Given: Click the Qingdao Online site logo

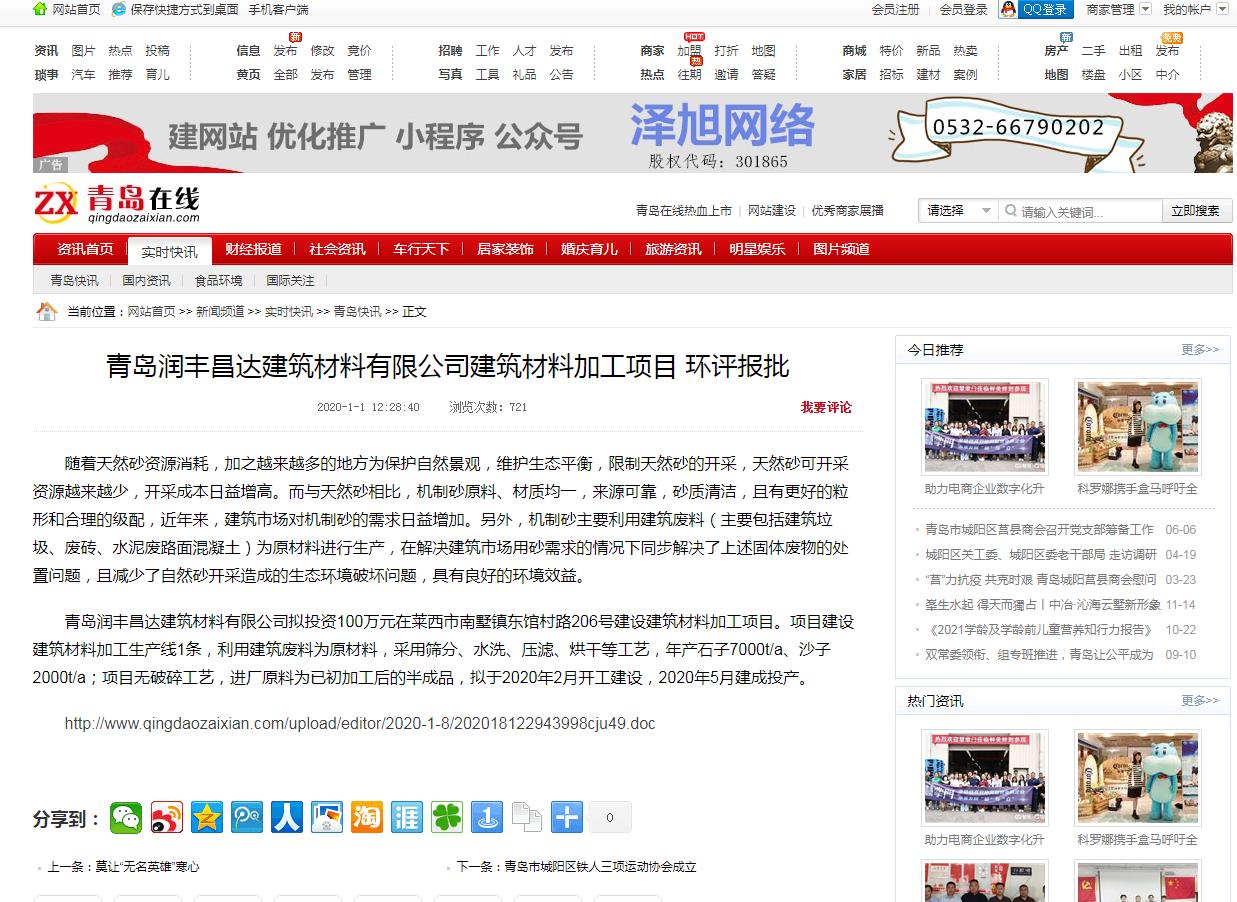Looking at the screenshot, I should coord(117,204).
